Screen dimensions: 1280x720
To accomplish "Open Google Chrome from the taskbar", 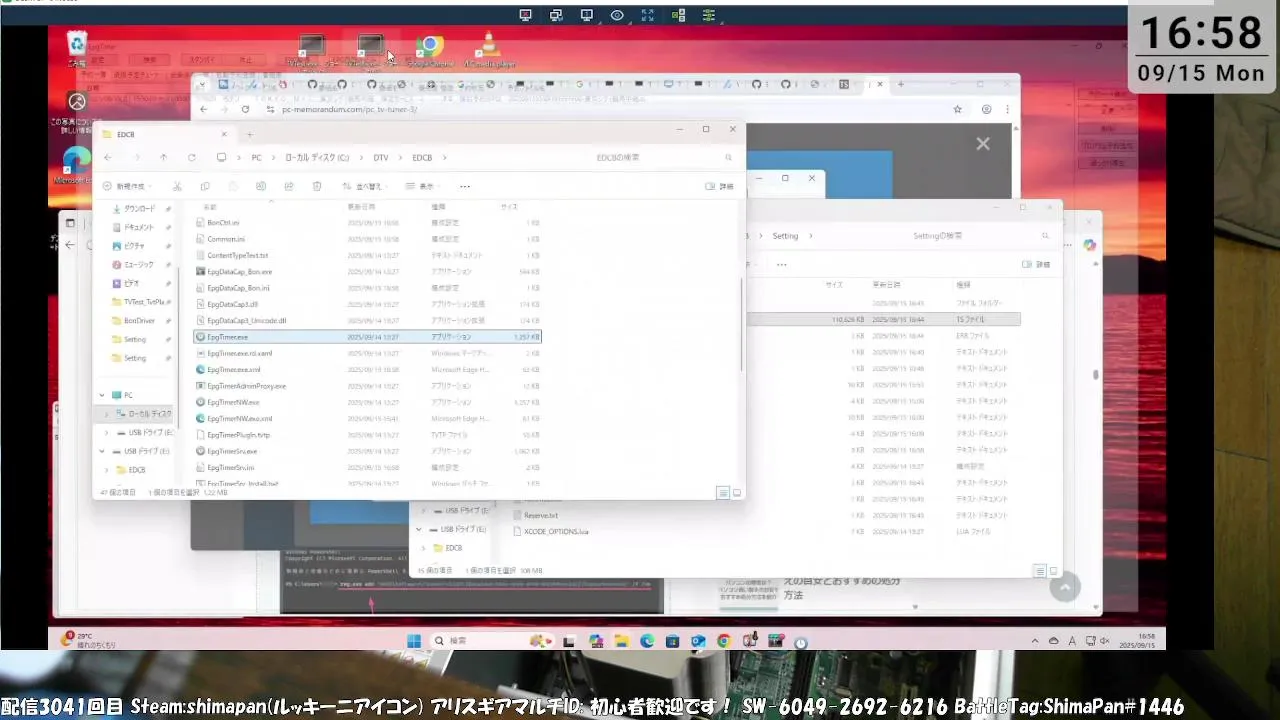I will [x=723, y=641].
